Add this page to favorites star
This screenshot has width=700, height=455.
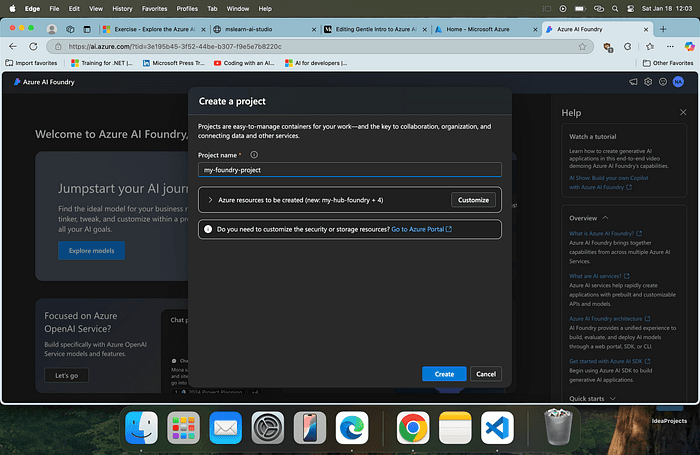(x=582, y=46)
